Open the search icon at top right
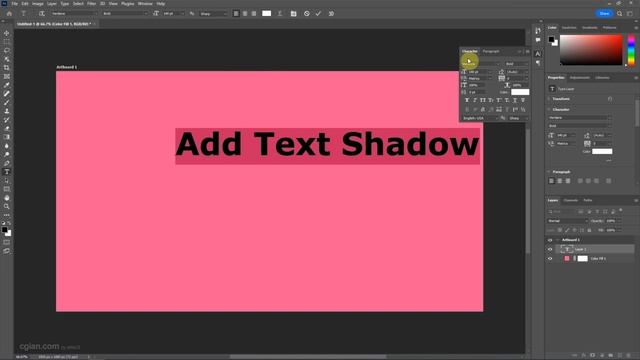The width and height of the screenshot is (640, 360). pyautogui.click(x=620, y=13)
